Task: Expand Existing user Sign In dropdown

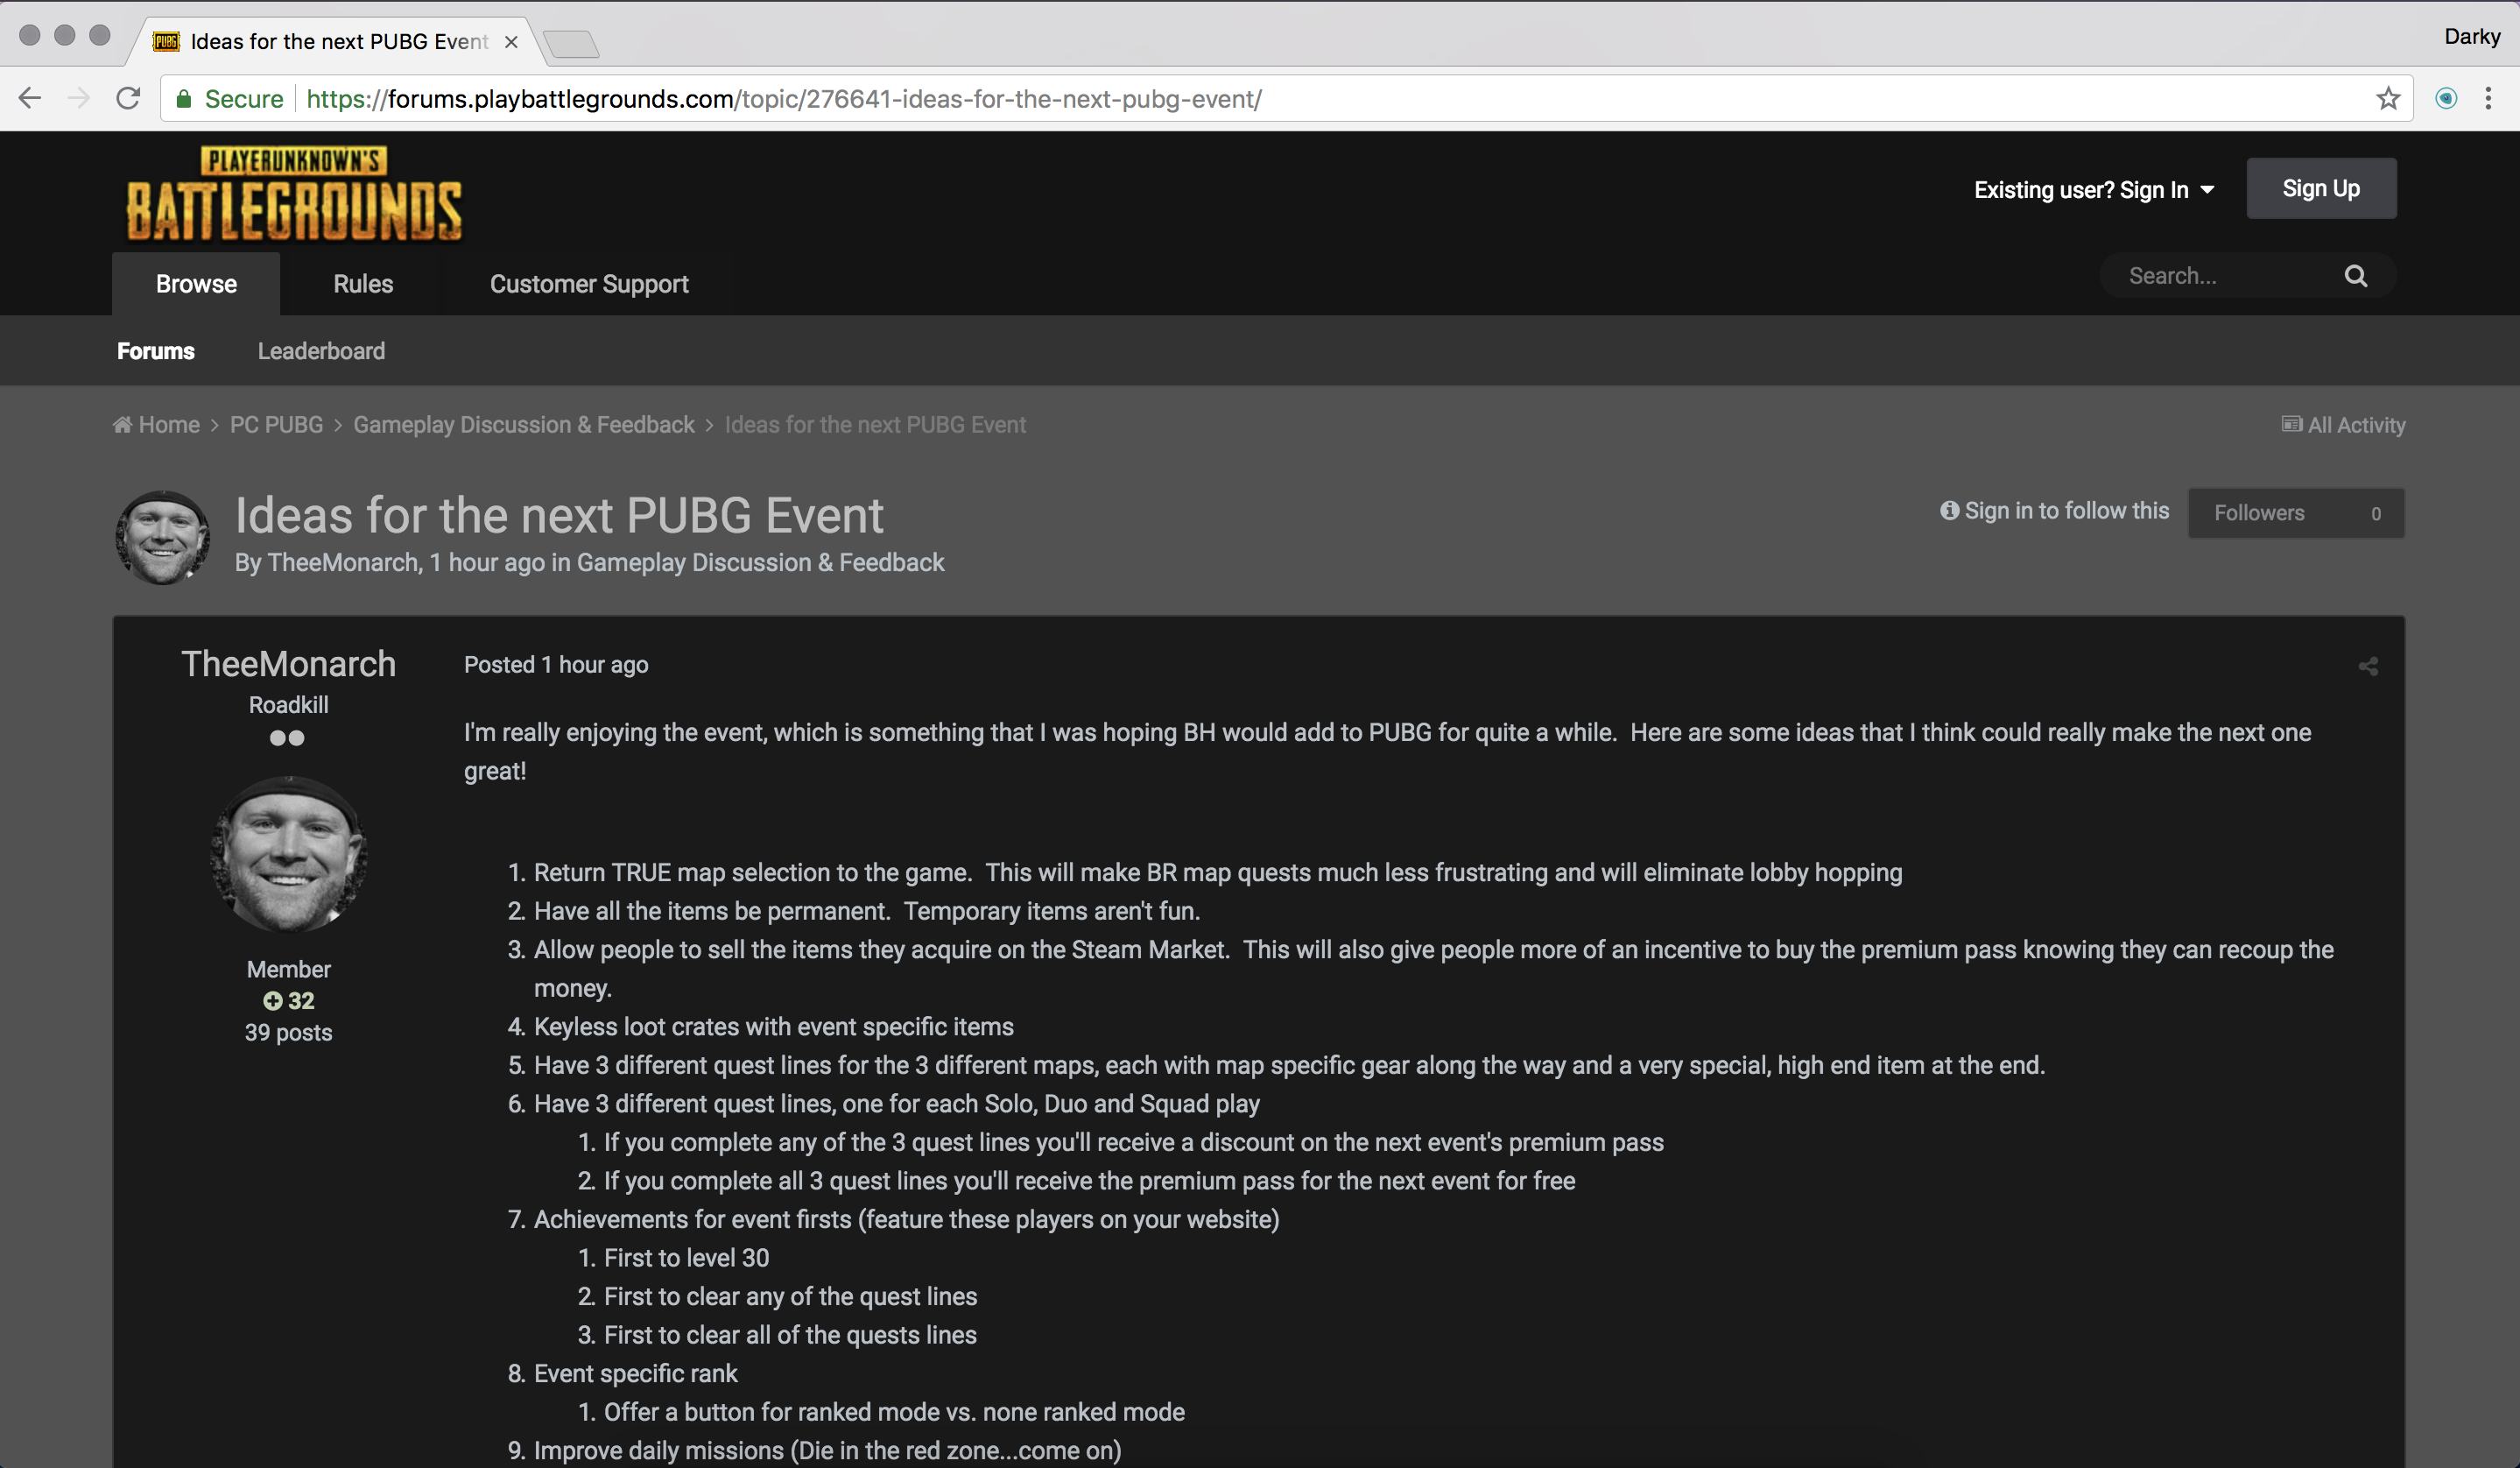Action: (x=2094, y=190)
